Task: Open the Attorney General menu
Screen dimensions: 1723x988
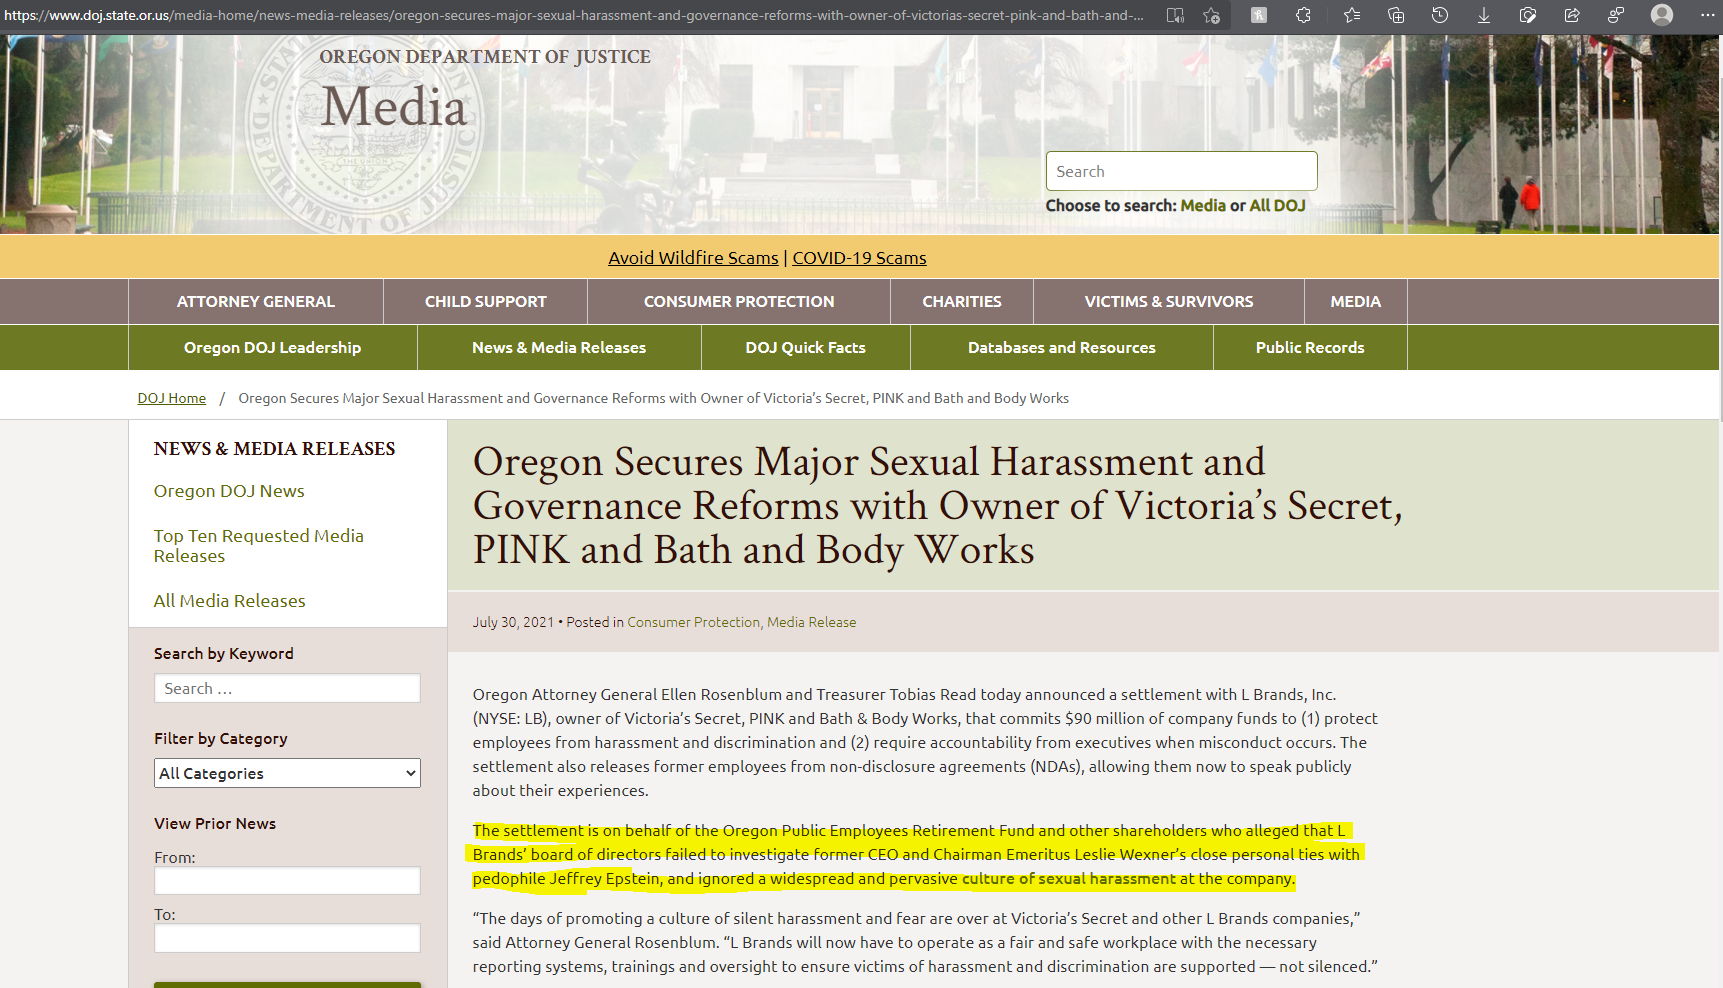Action: tap(256, 301)
